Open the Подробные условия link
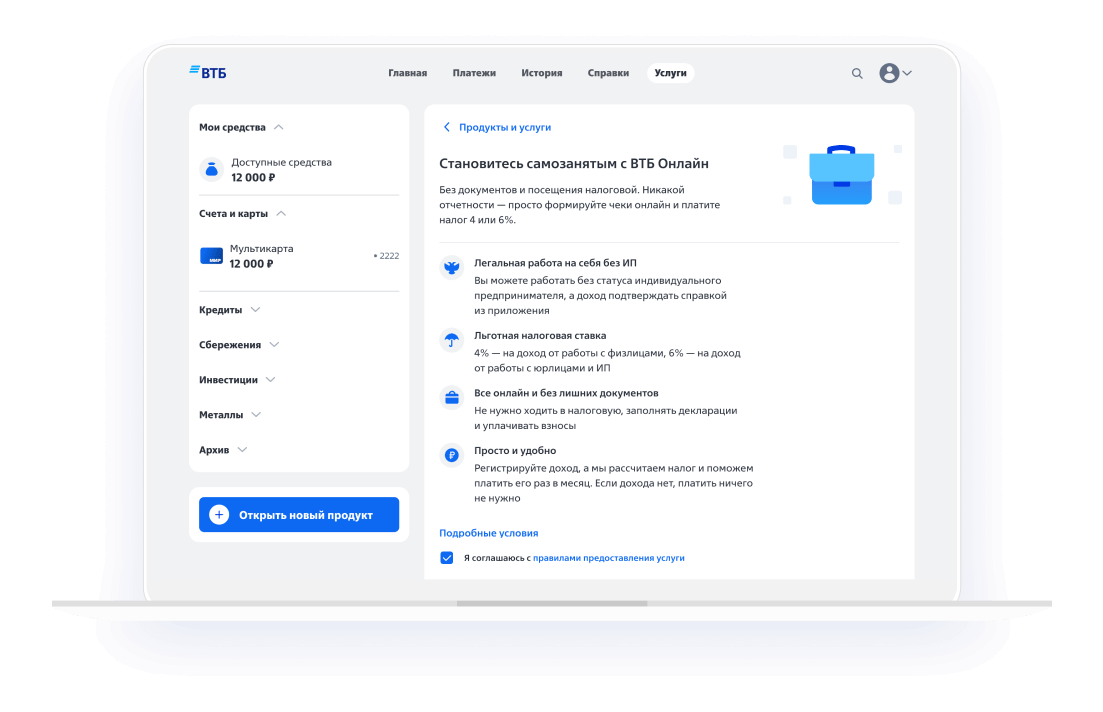This screenshot has height=712, width=1103. 488,533
